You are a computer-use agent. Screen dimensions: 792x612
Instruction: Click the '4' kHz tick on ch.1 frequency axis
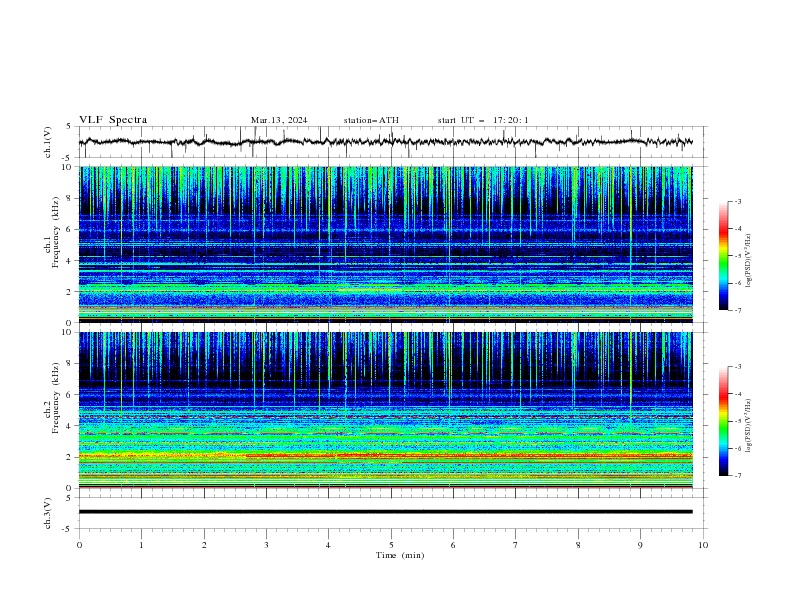(x=69, y=261)
